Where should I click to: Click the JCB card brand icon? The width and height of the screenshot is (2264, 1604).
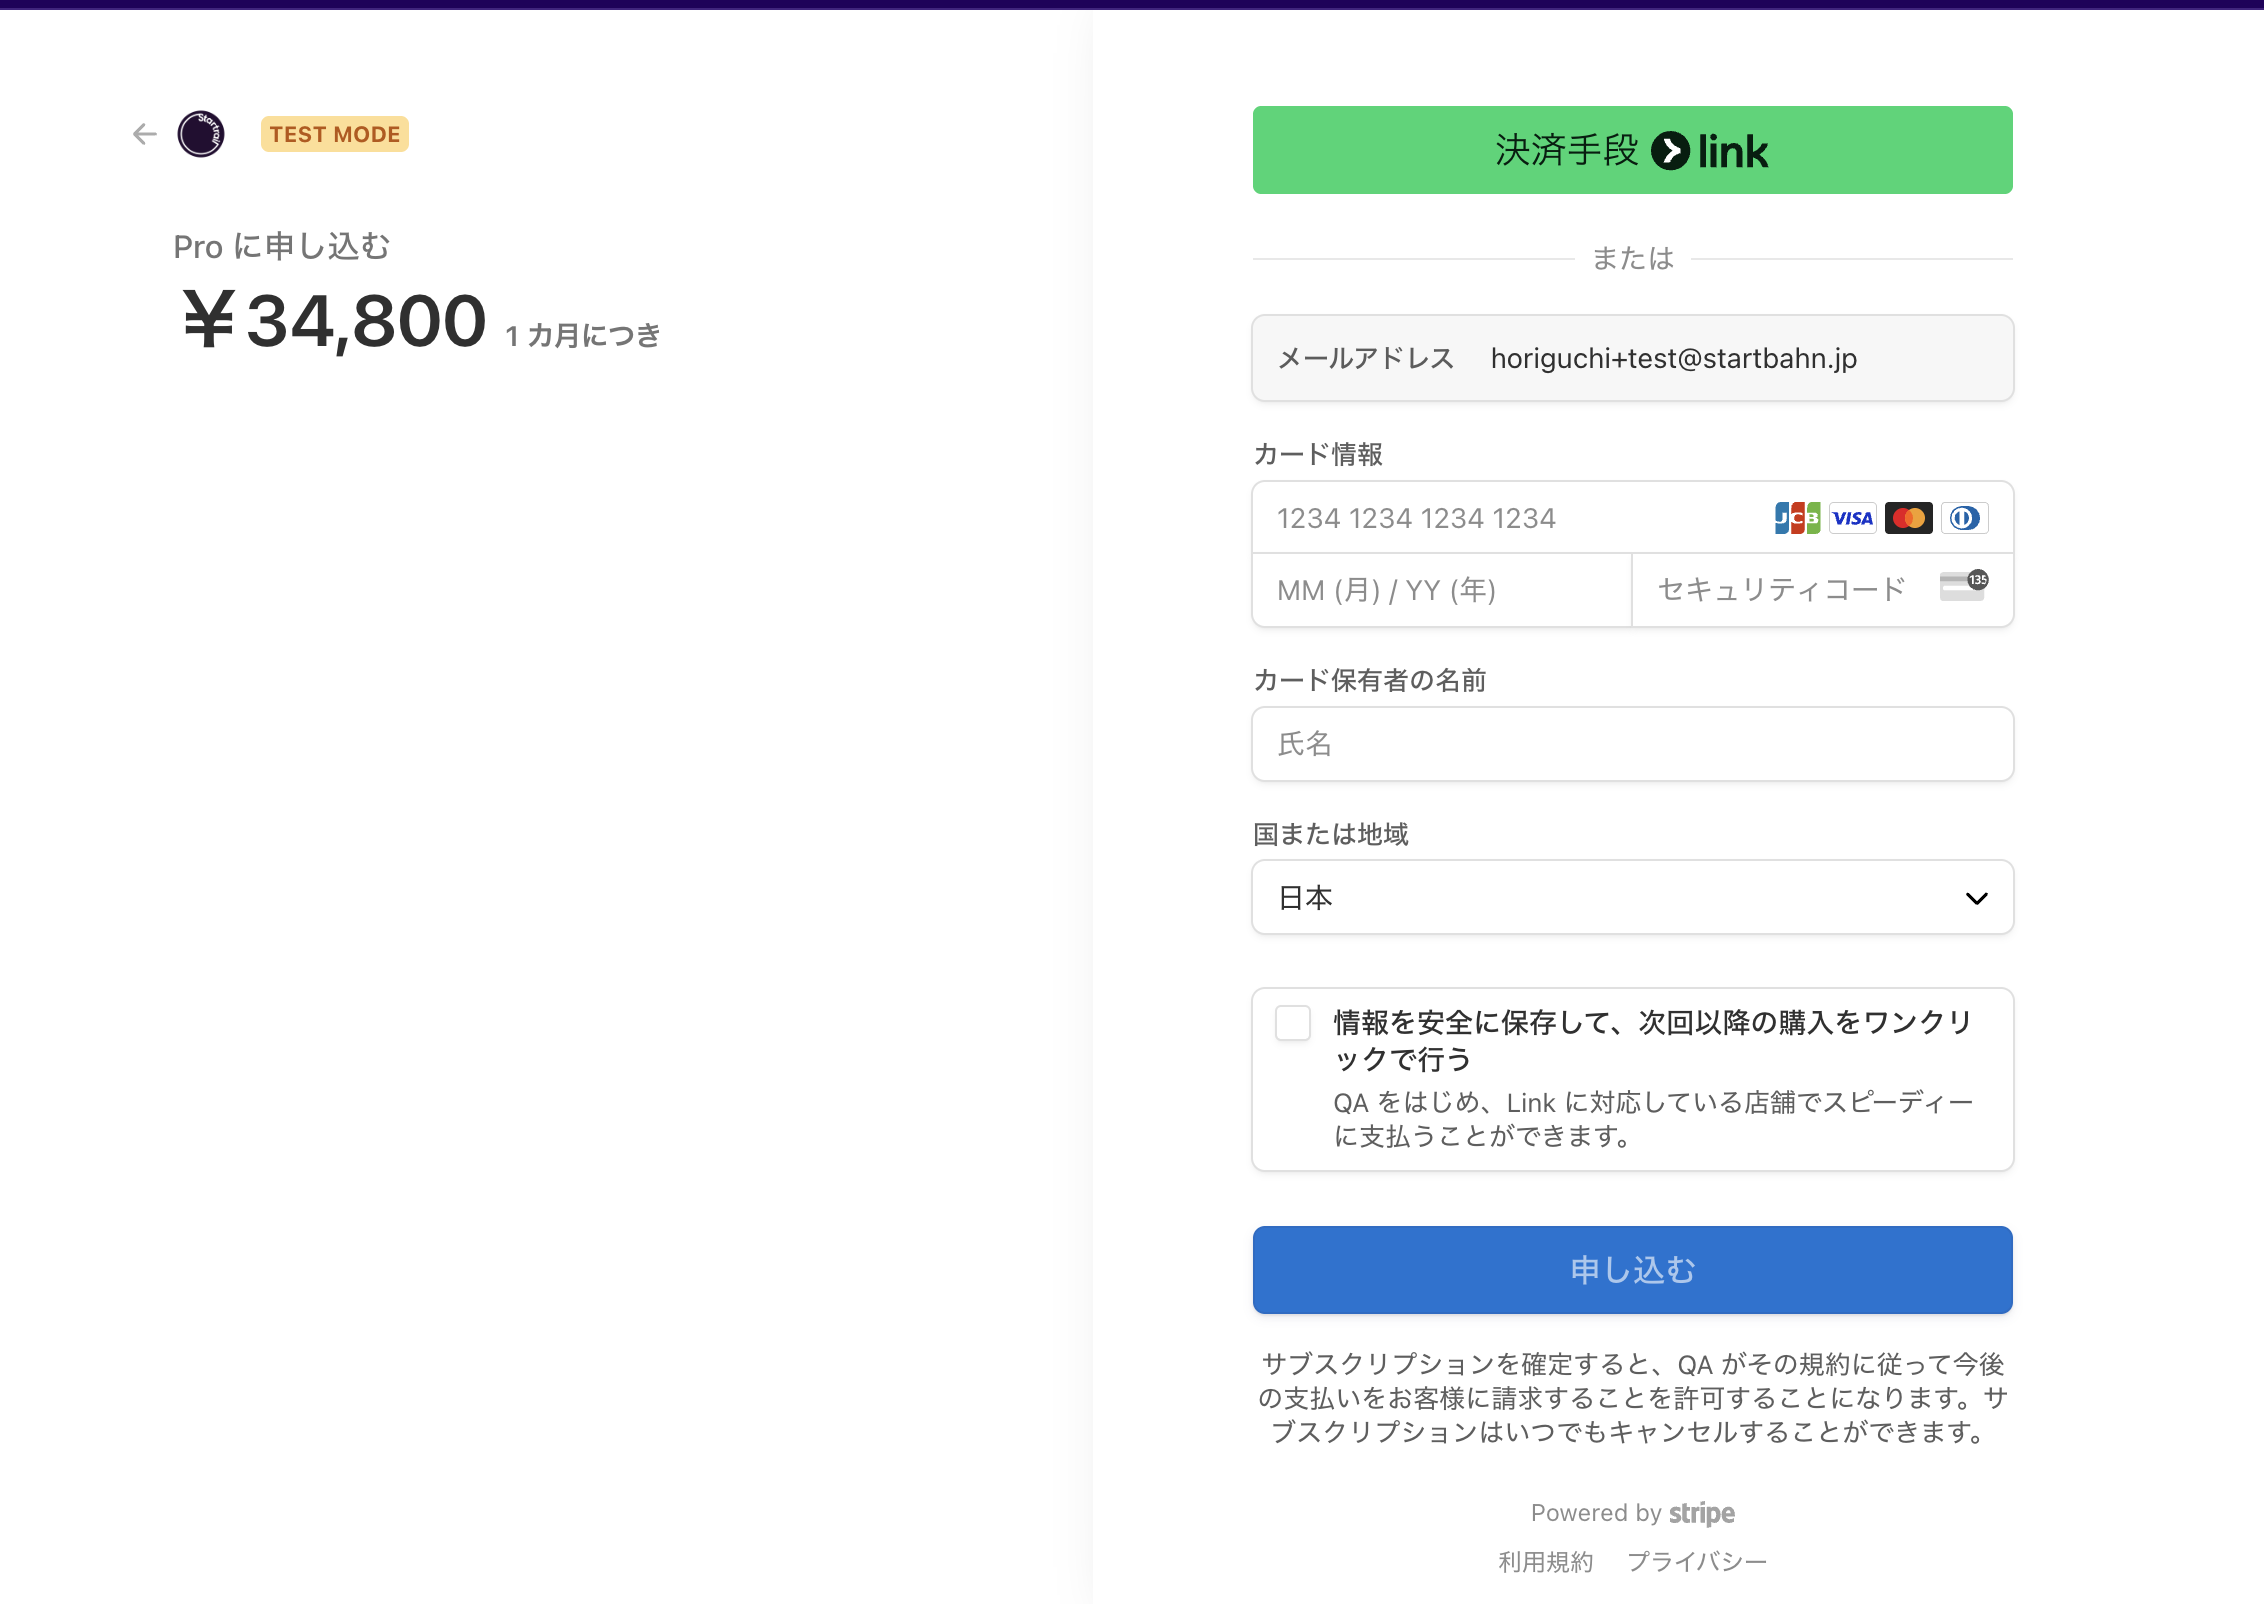(1797, 518)
